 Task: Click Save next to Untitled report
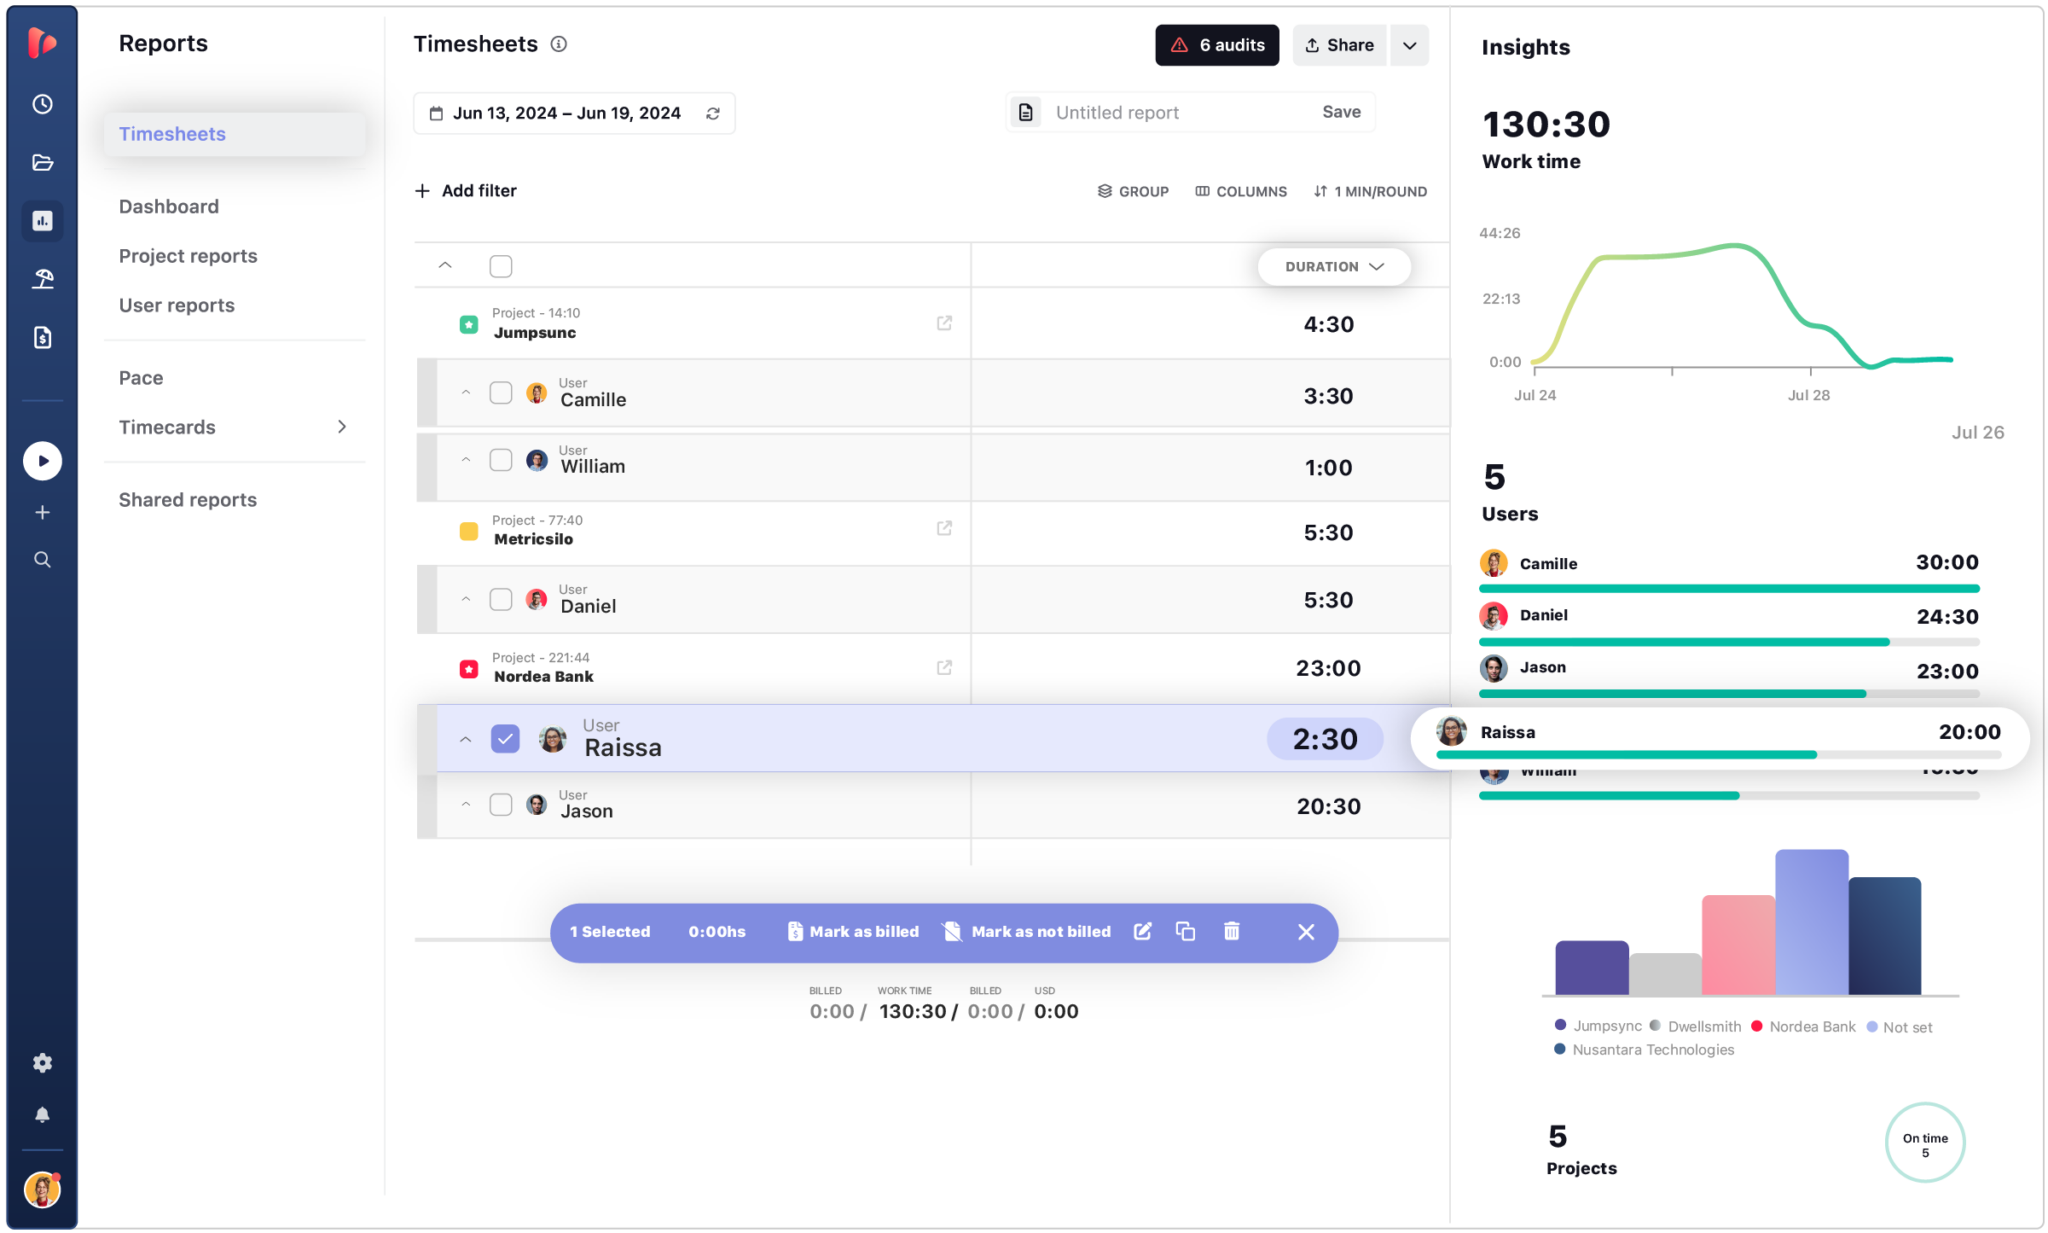click(x=1341, y=111)
